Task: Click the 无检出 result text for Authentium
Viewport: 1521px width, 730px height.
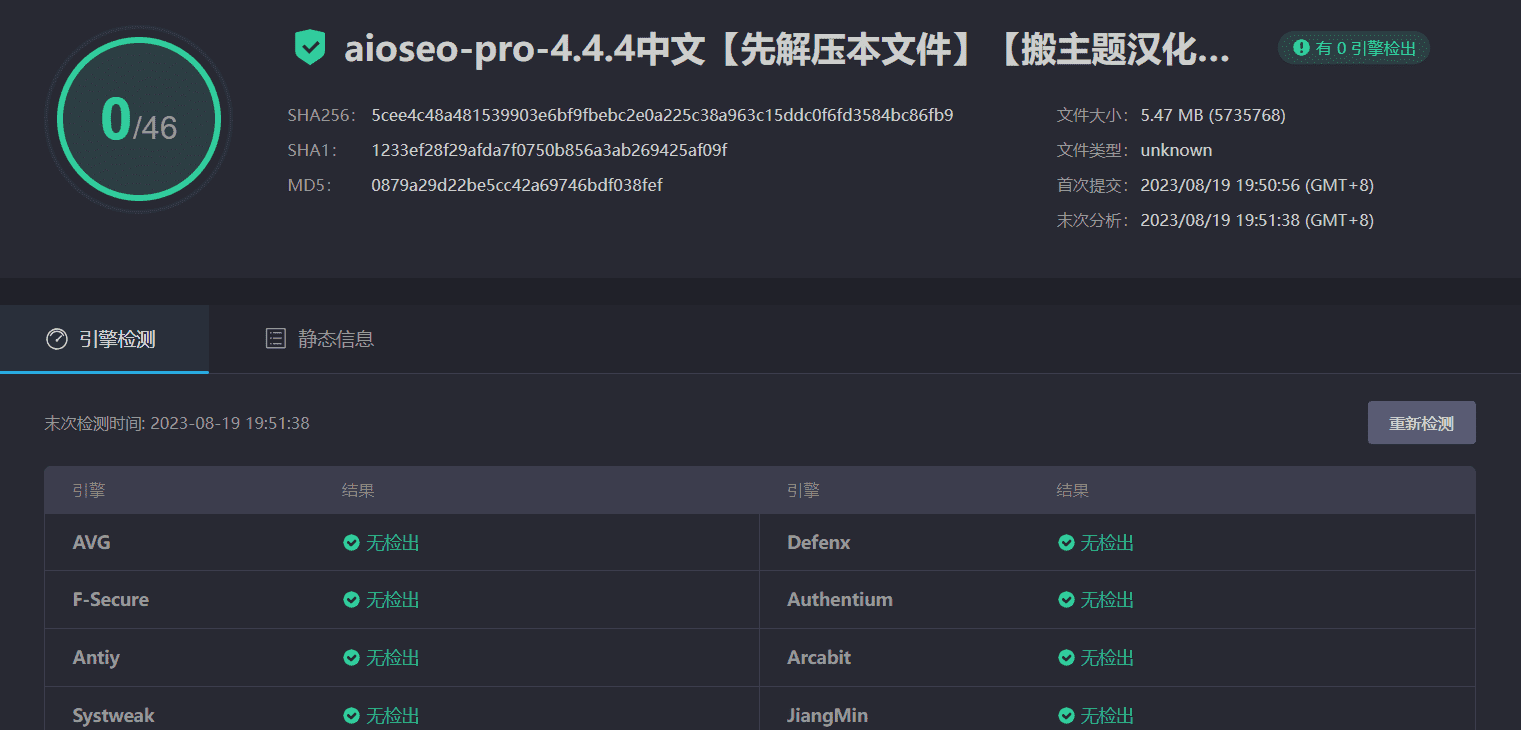Action: click(x=1108, y=600)
